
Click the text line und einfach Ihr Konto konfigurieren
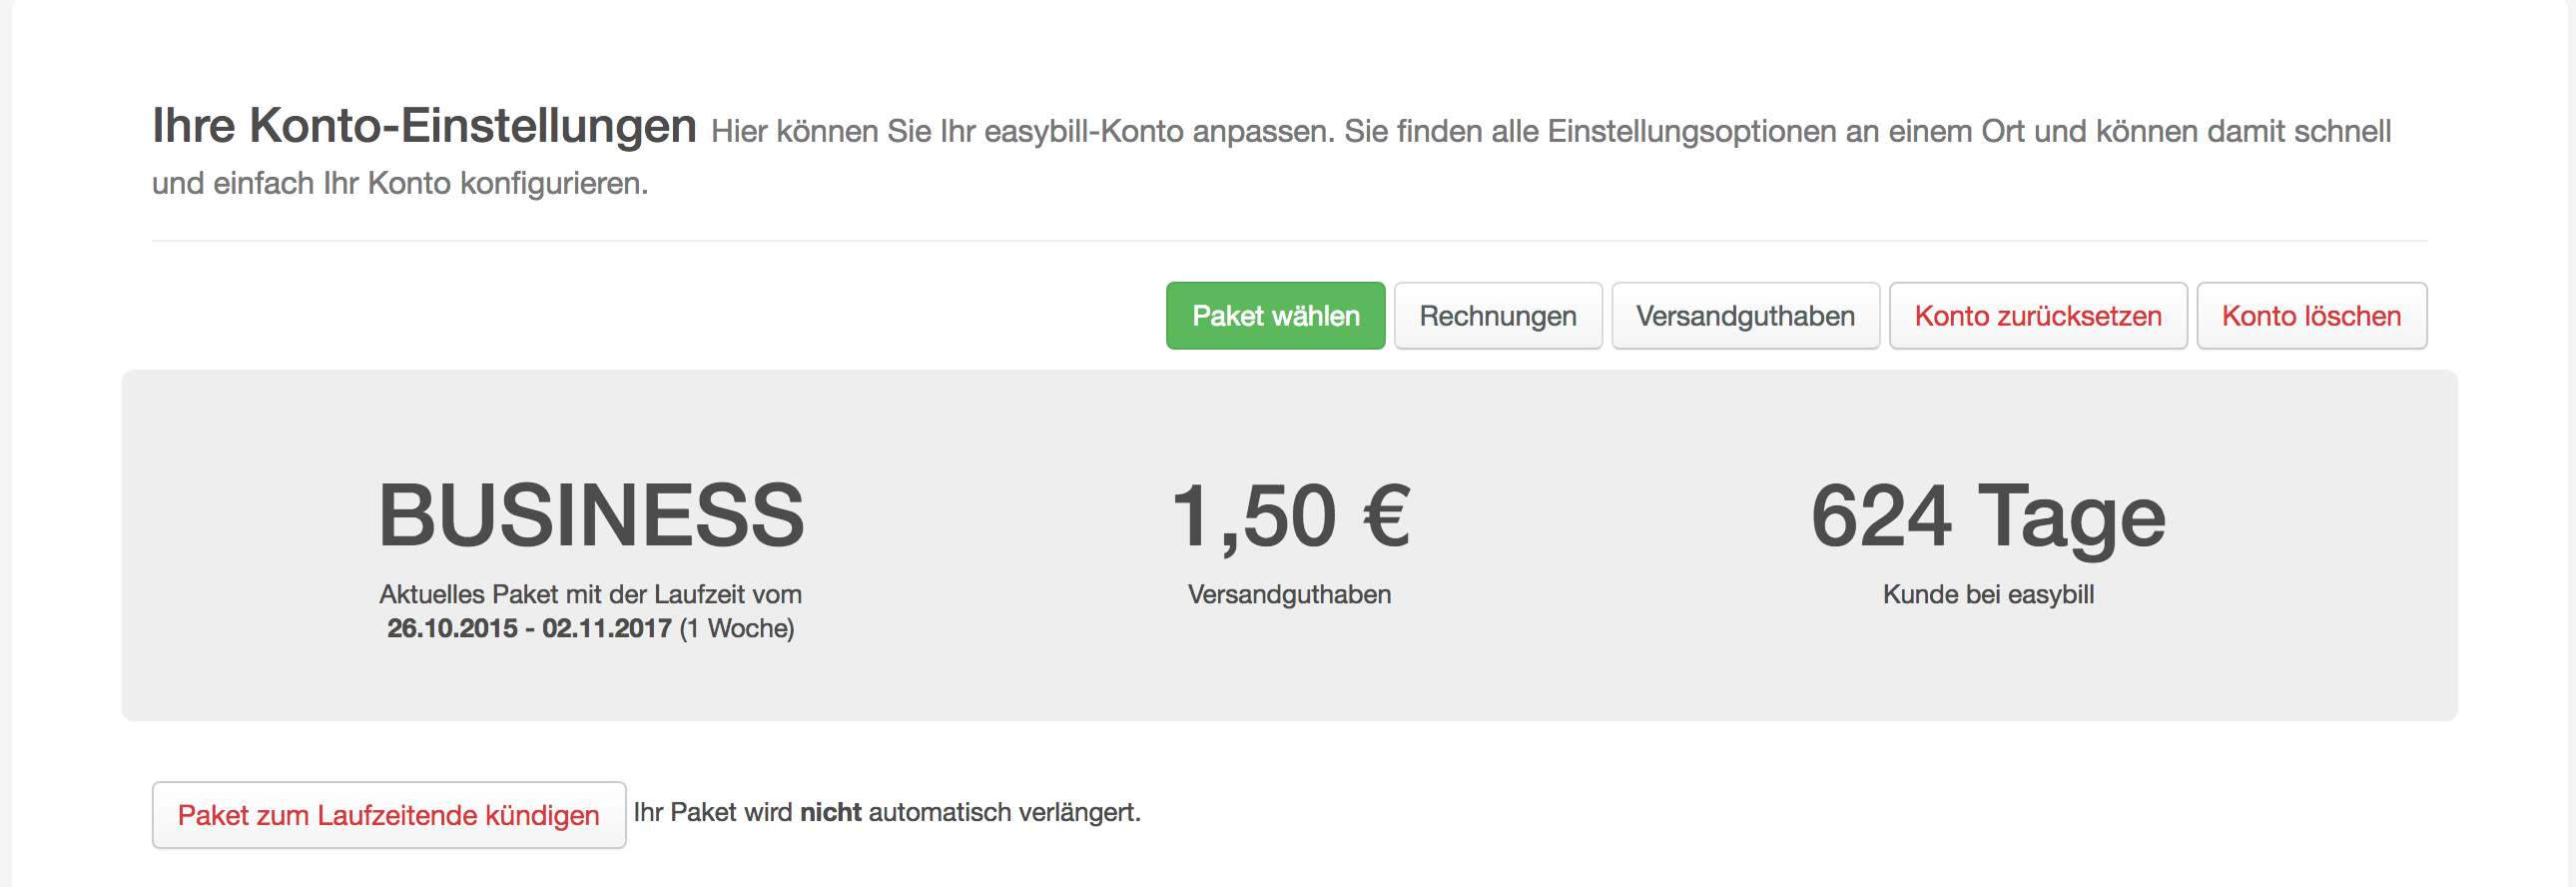click(400, 184)
